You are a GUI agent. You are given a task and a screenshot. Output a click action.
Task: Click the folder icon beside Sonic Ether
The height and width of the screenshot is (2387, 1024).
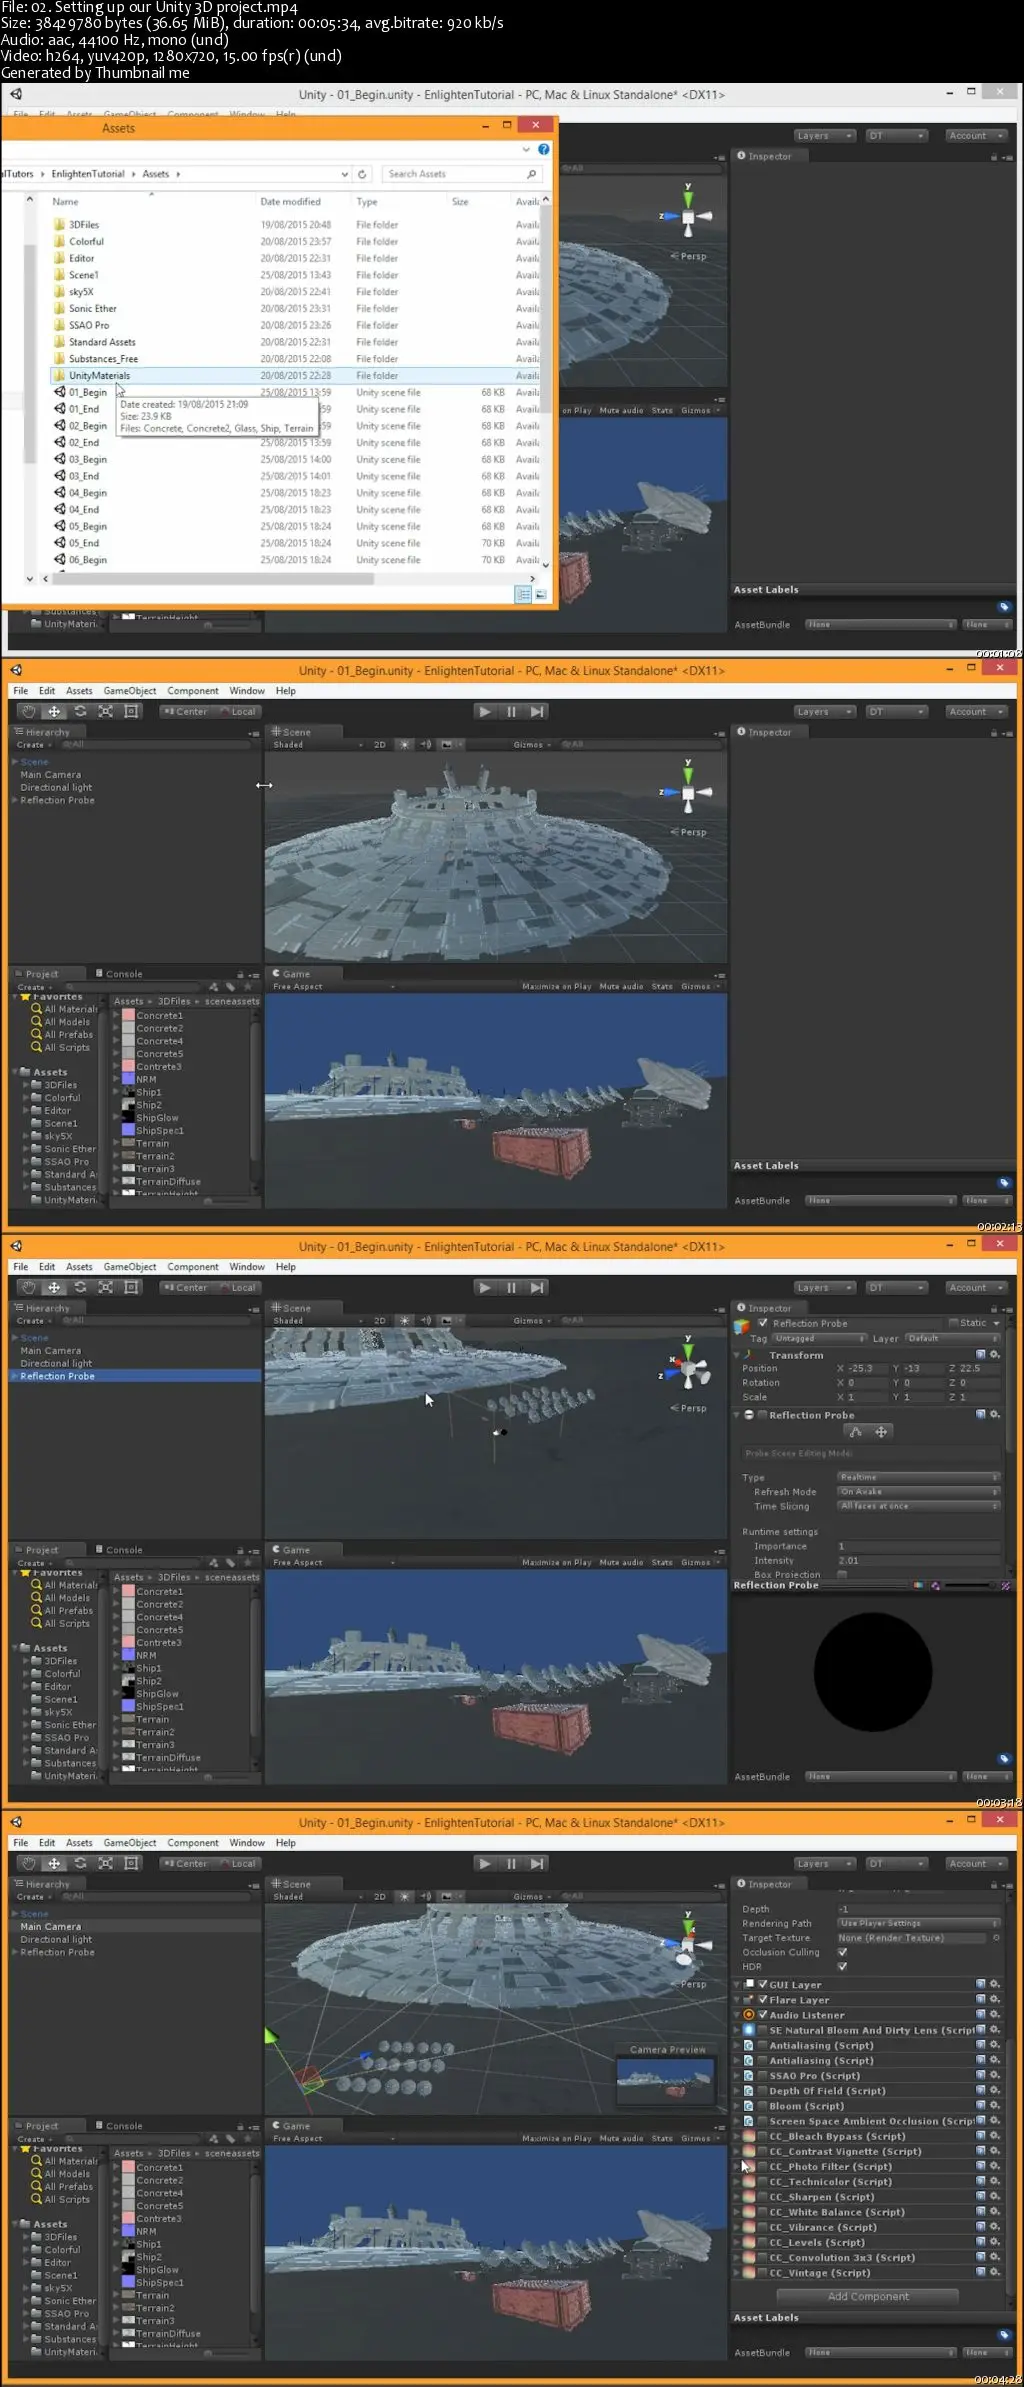(x=60, y=308)
